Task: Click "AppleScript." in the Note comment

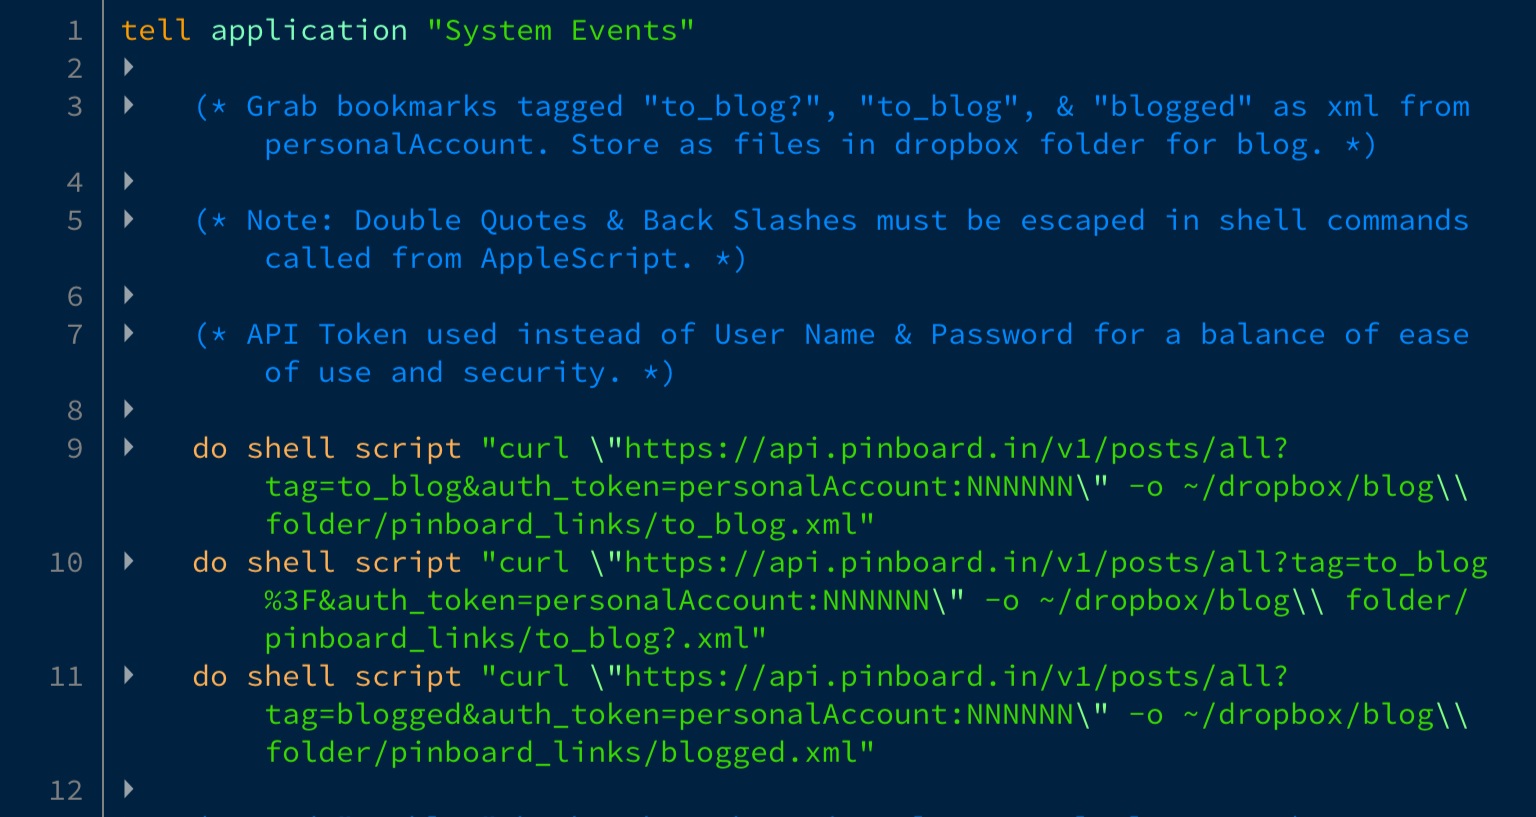Action: (586, 259)
